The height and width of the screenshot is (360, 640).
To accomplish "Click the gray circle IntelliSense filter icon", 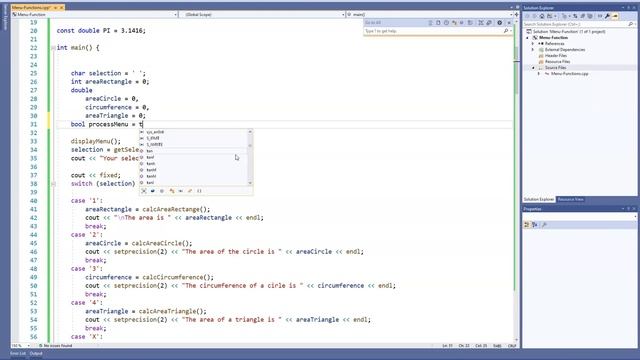I will coord(162,191).
